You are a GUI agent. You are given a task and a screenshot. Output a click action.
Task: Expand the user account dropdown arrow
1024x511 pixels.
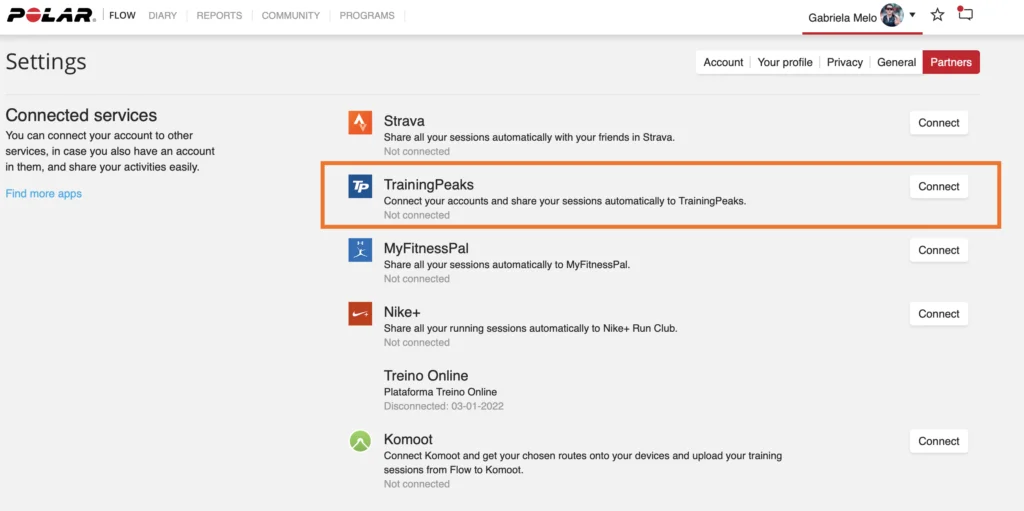(x=912, y=15)
